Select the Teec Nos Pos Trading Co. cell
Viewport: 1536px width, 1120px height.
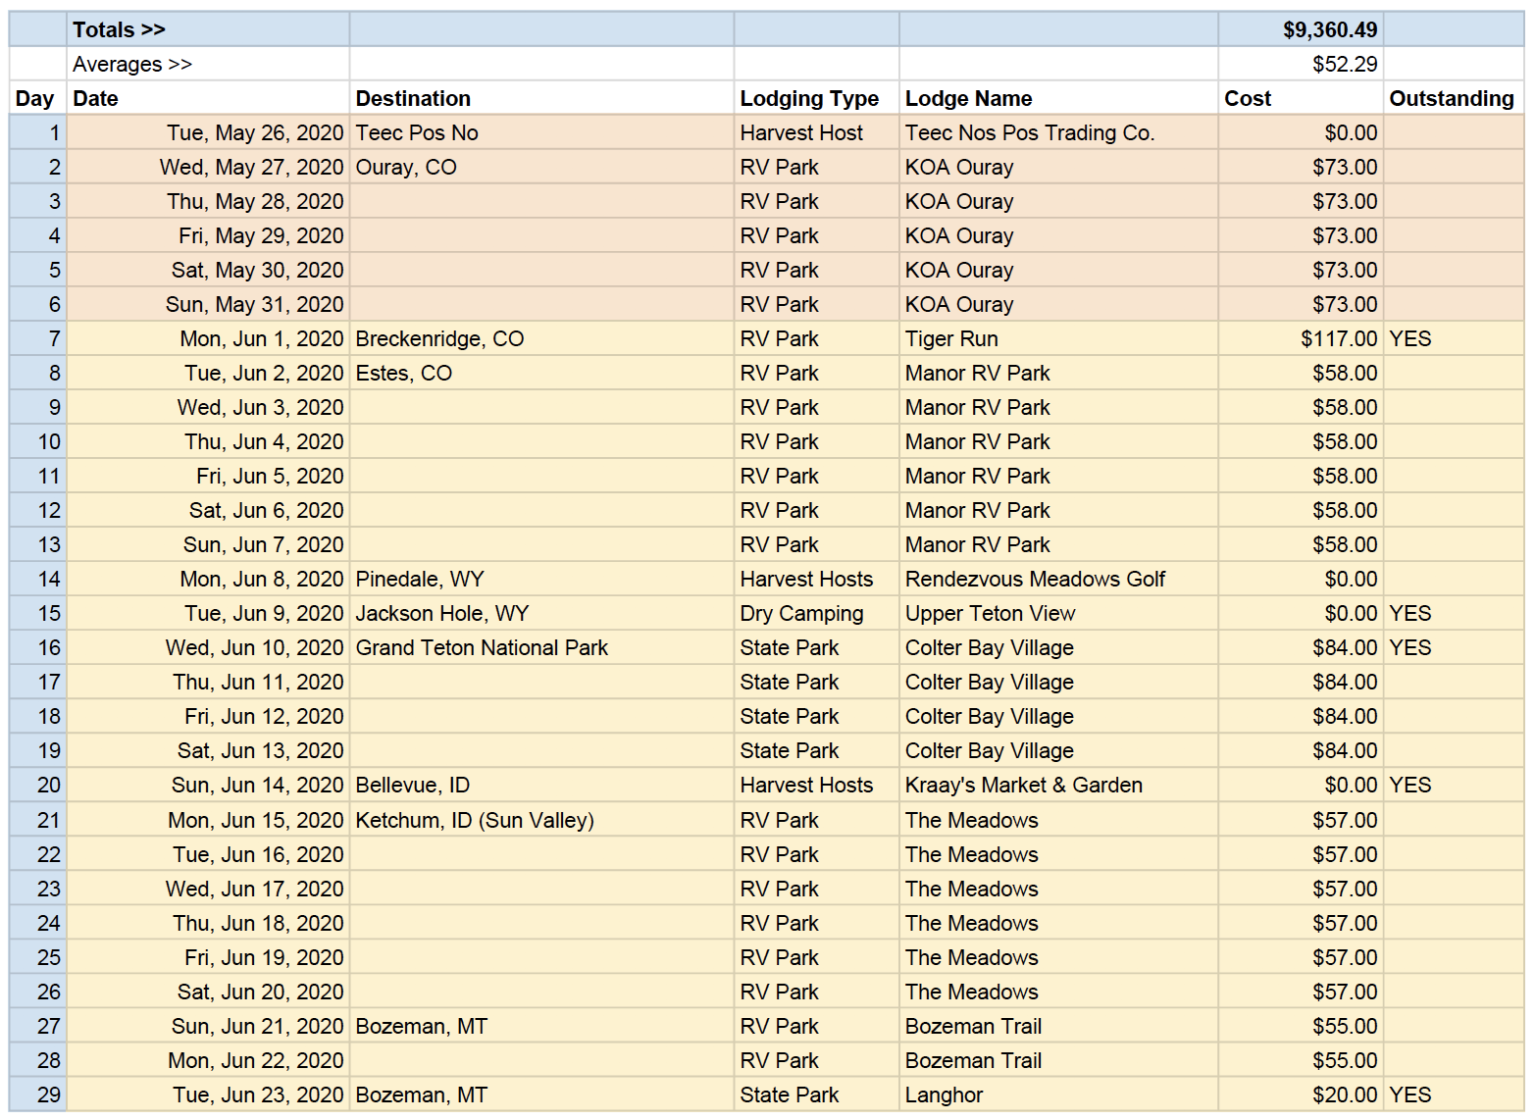pyautogui.click(x=1029, y=133)
